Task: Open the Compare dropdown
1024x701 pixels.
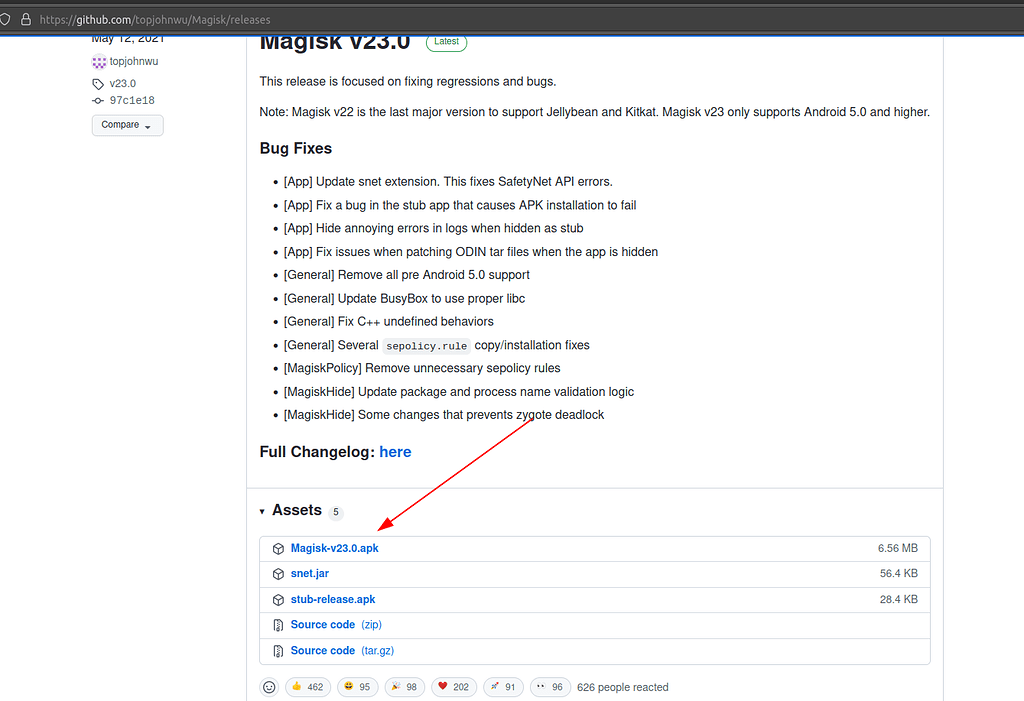Action: click(127, 125)
